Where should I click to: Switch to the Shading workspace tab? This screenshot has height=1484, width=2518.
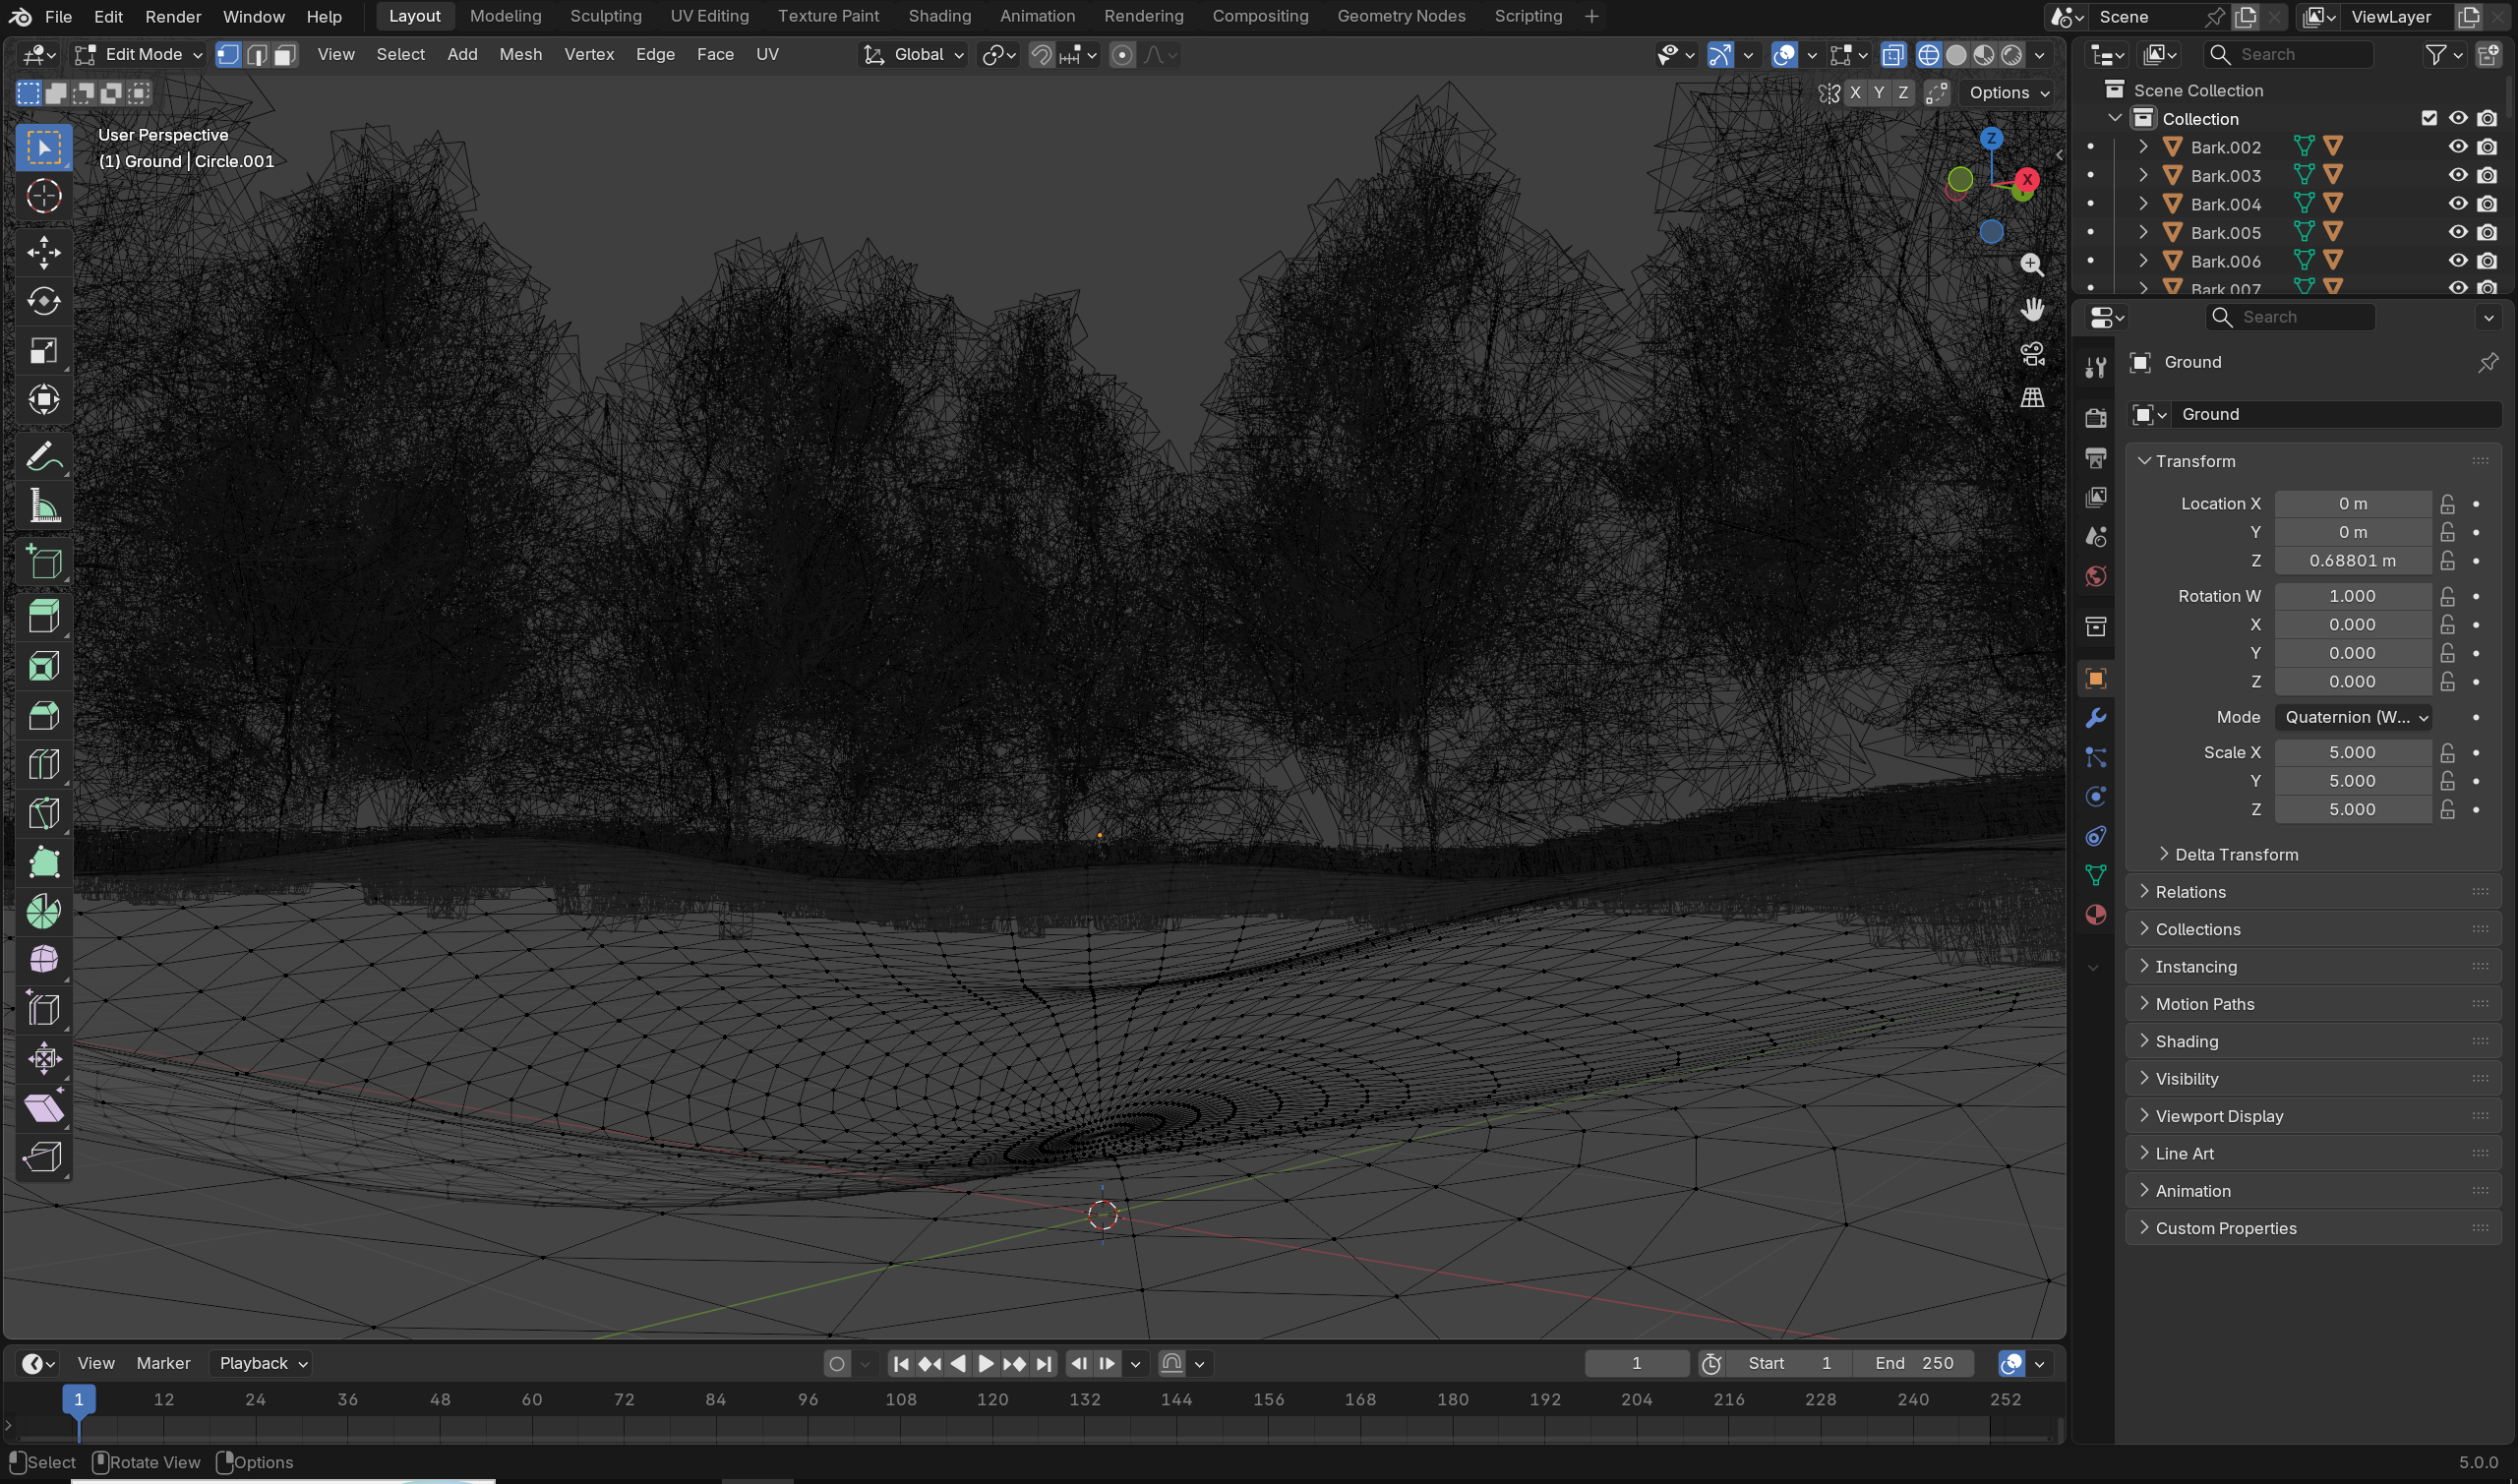[939, 16]
